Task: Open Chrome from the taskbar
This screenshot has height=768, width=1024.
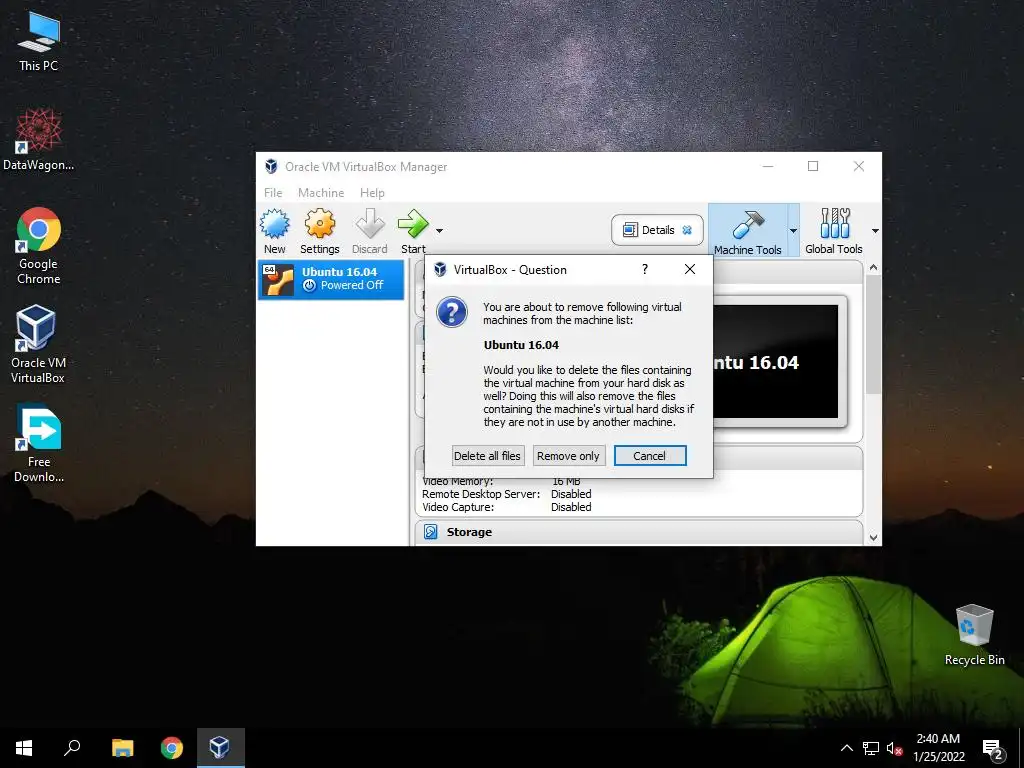Action: (172, 748)
